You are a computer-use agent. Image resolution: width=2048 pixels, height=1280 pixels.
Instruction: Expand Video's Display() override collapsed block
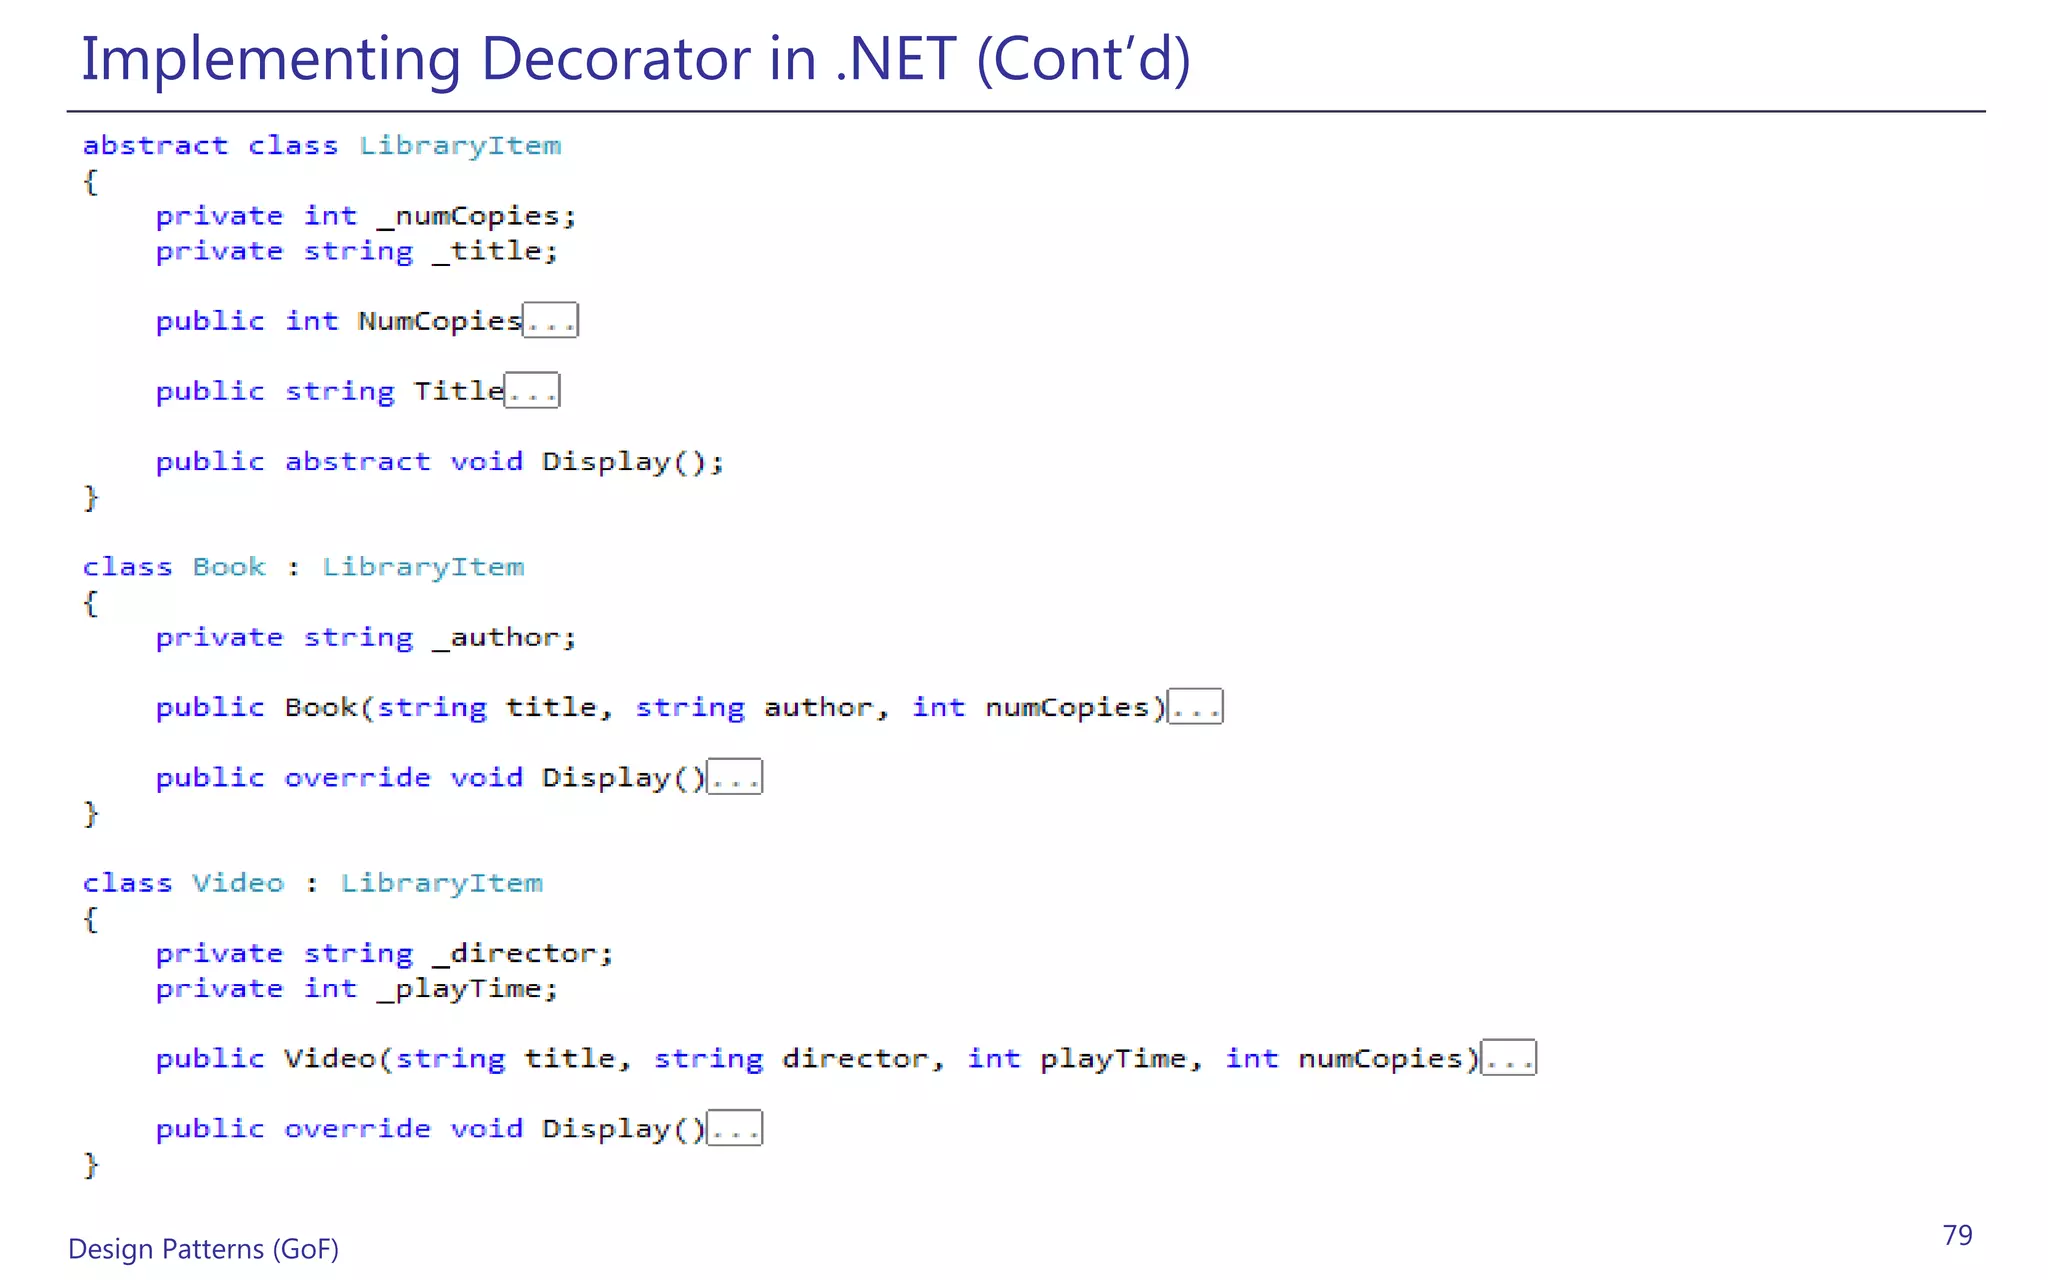coord(735,1128)
